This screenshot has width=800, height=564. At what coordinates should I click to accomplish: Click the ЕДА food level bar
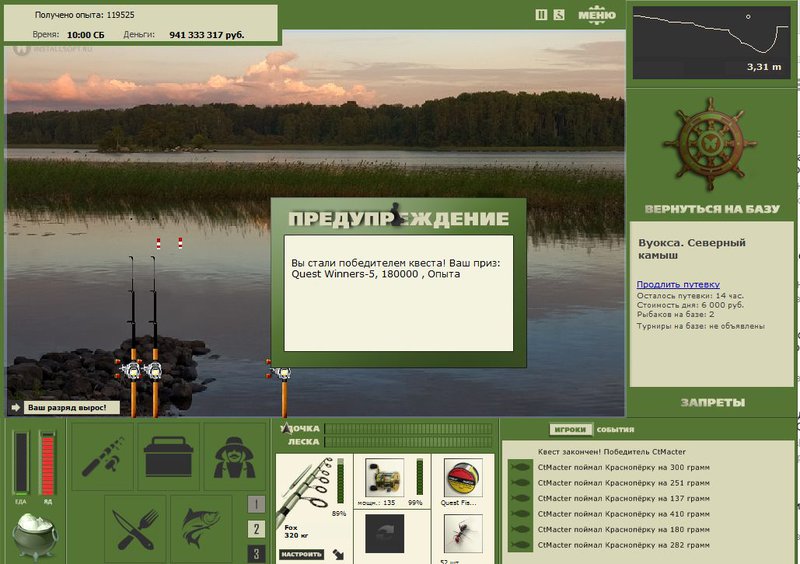(x=21, y=464)
